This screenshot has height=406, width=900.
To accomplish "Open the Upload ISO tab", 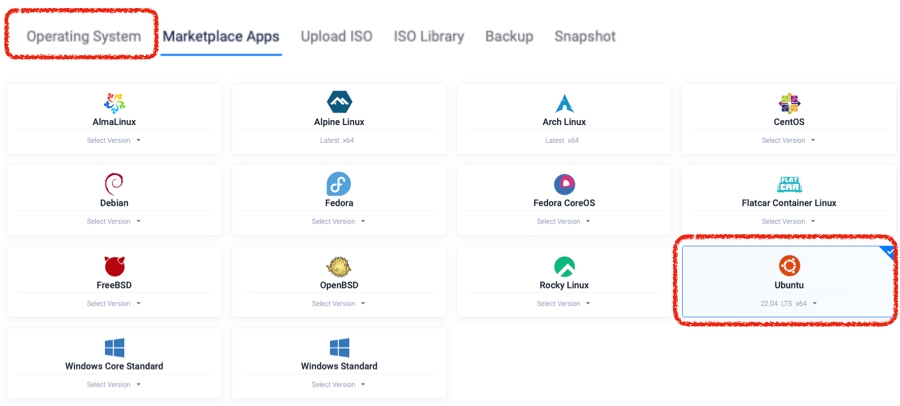I will pos(336,36).
